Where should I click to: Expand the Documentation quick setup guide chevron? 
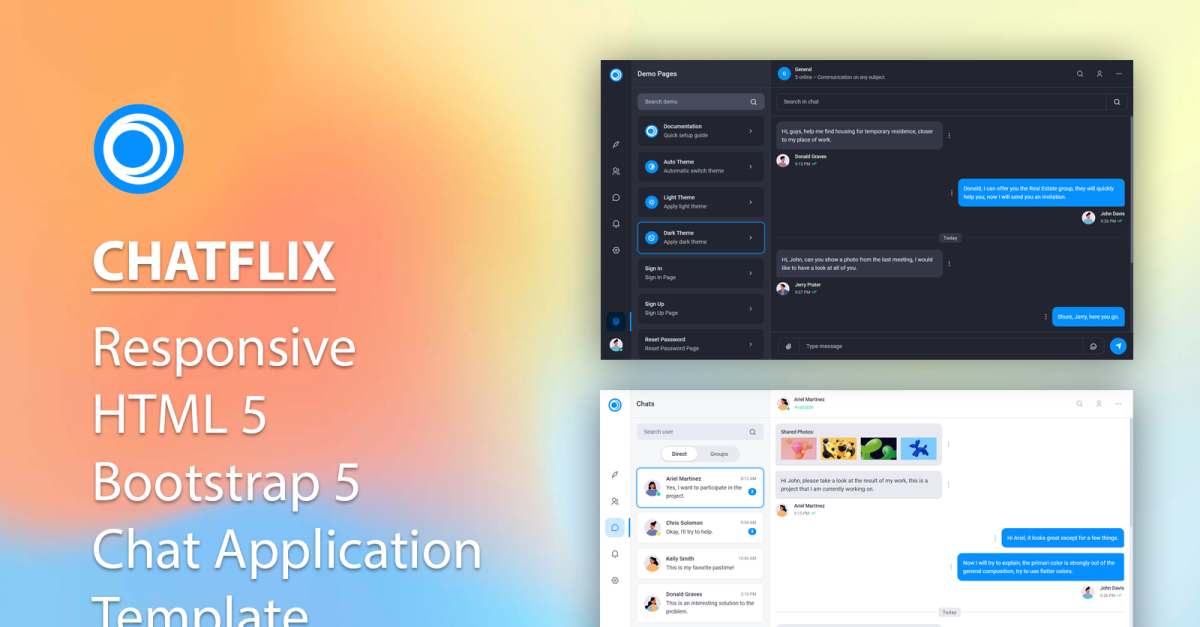pos(751,131)
